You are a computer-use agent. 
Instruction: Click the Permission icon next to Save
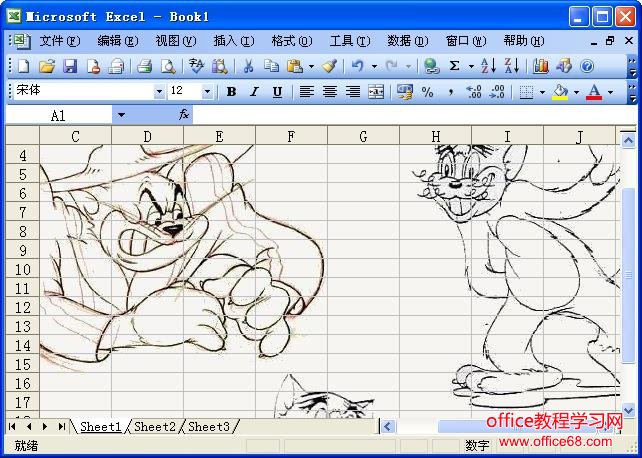point(93,66)
